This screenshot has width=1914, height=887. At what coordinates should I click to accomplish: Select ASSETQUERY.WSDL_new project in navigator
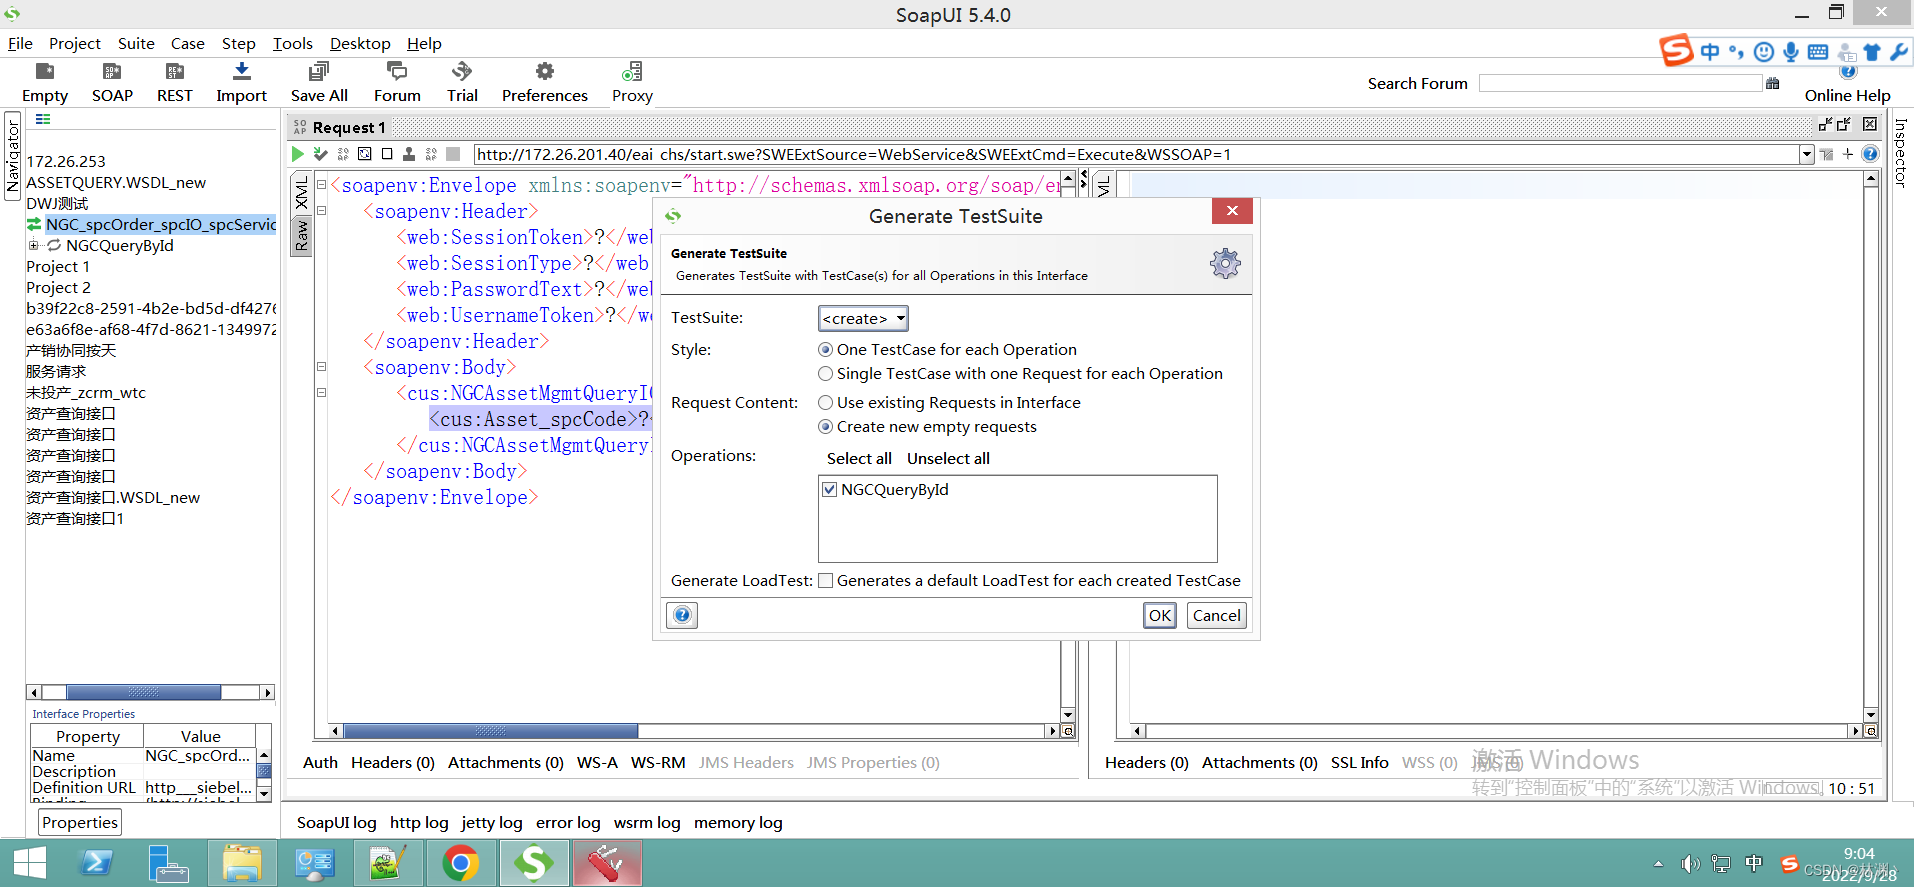pyautogui.click(x=116, y=182)
